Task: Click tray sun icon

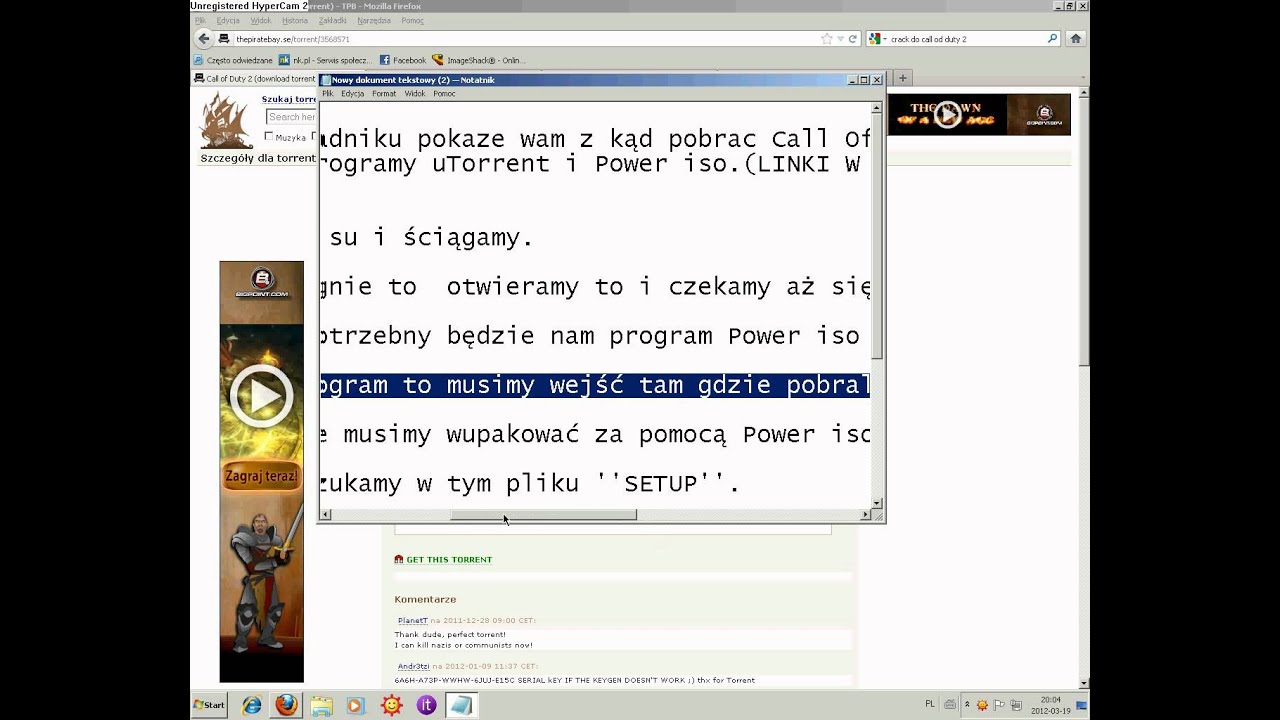Action: coord(982,705)
